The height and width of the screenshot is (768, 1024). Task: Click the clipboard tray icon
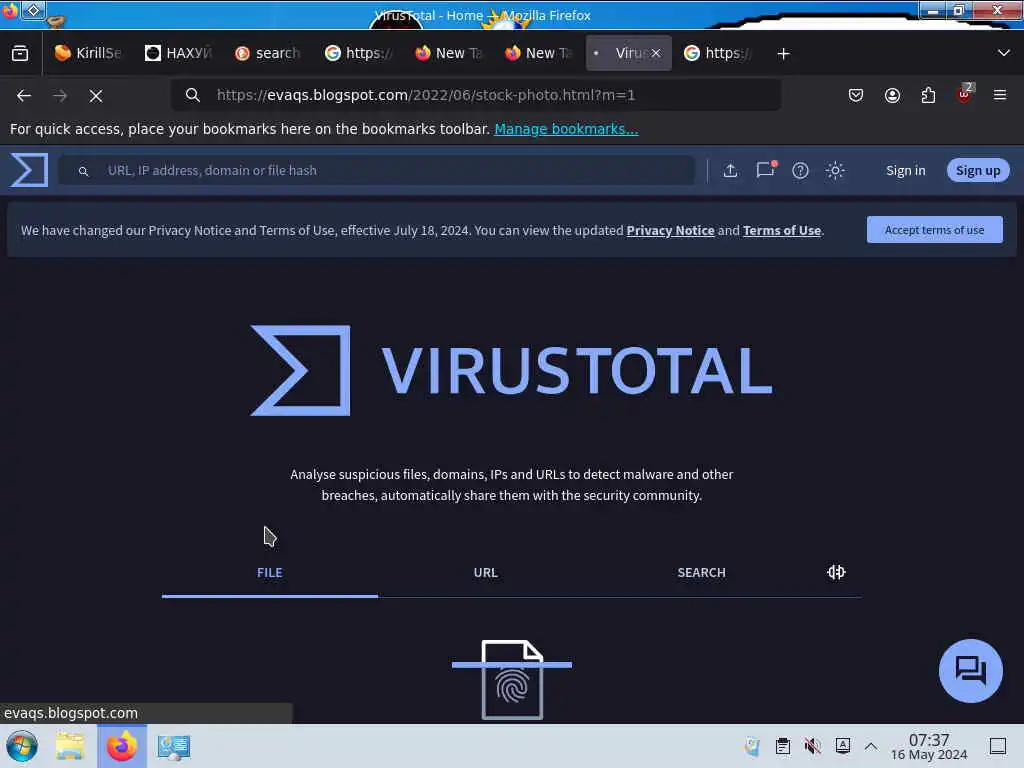tap(782, 746)
